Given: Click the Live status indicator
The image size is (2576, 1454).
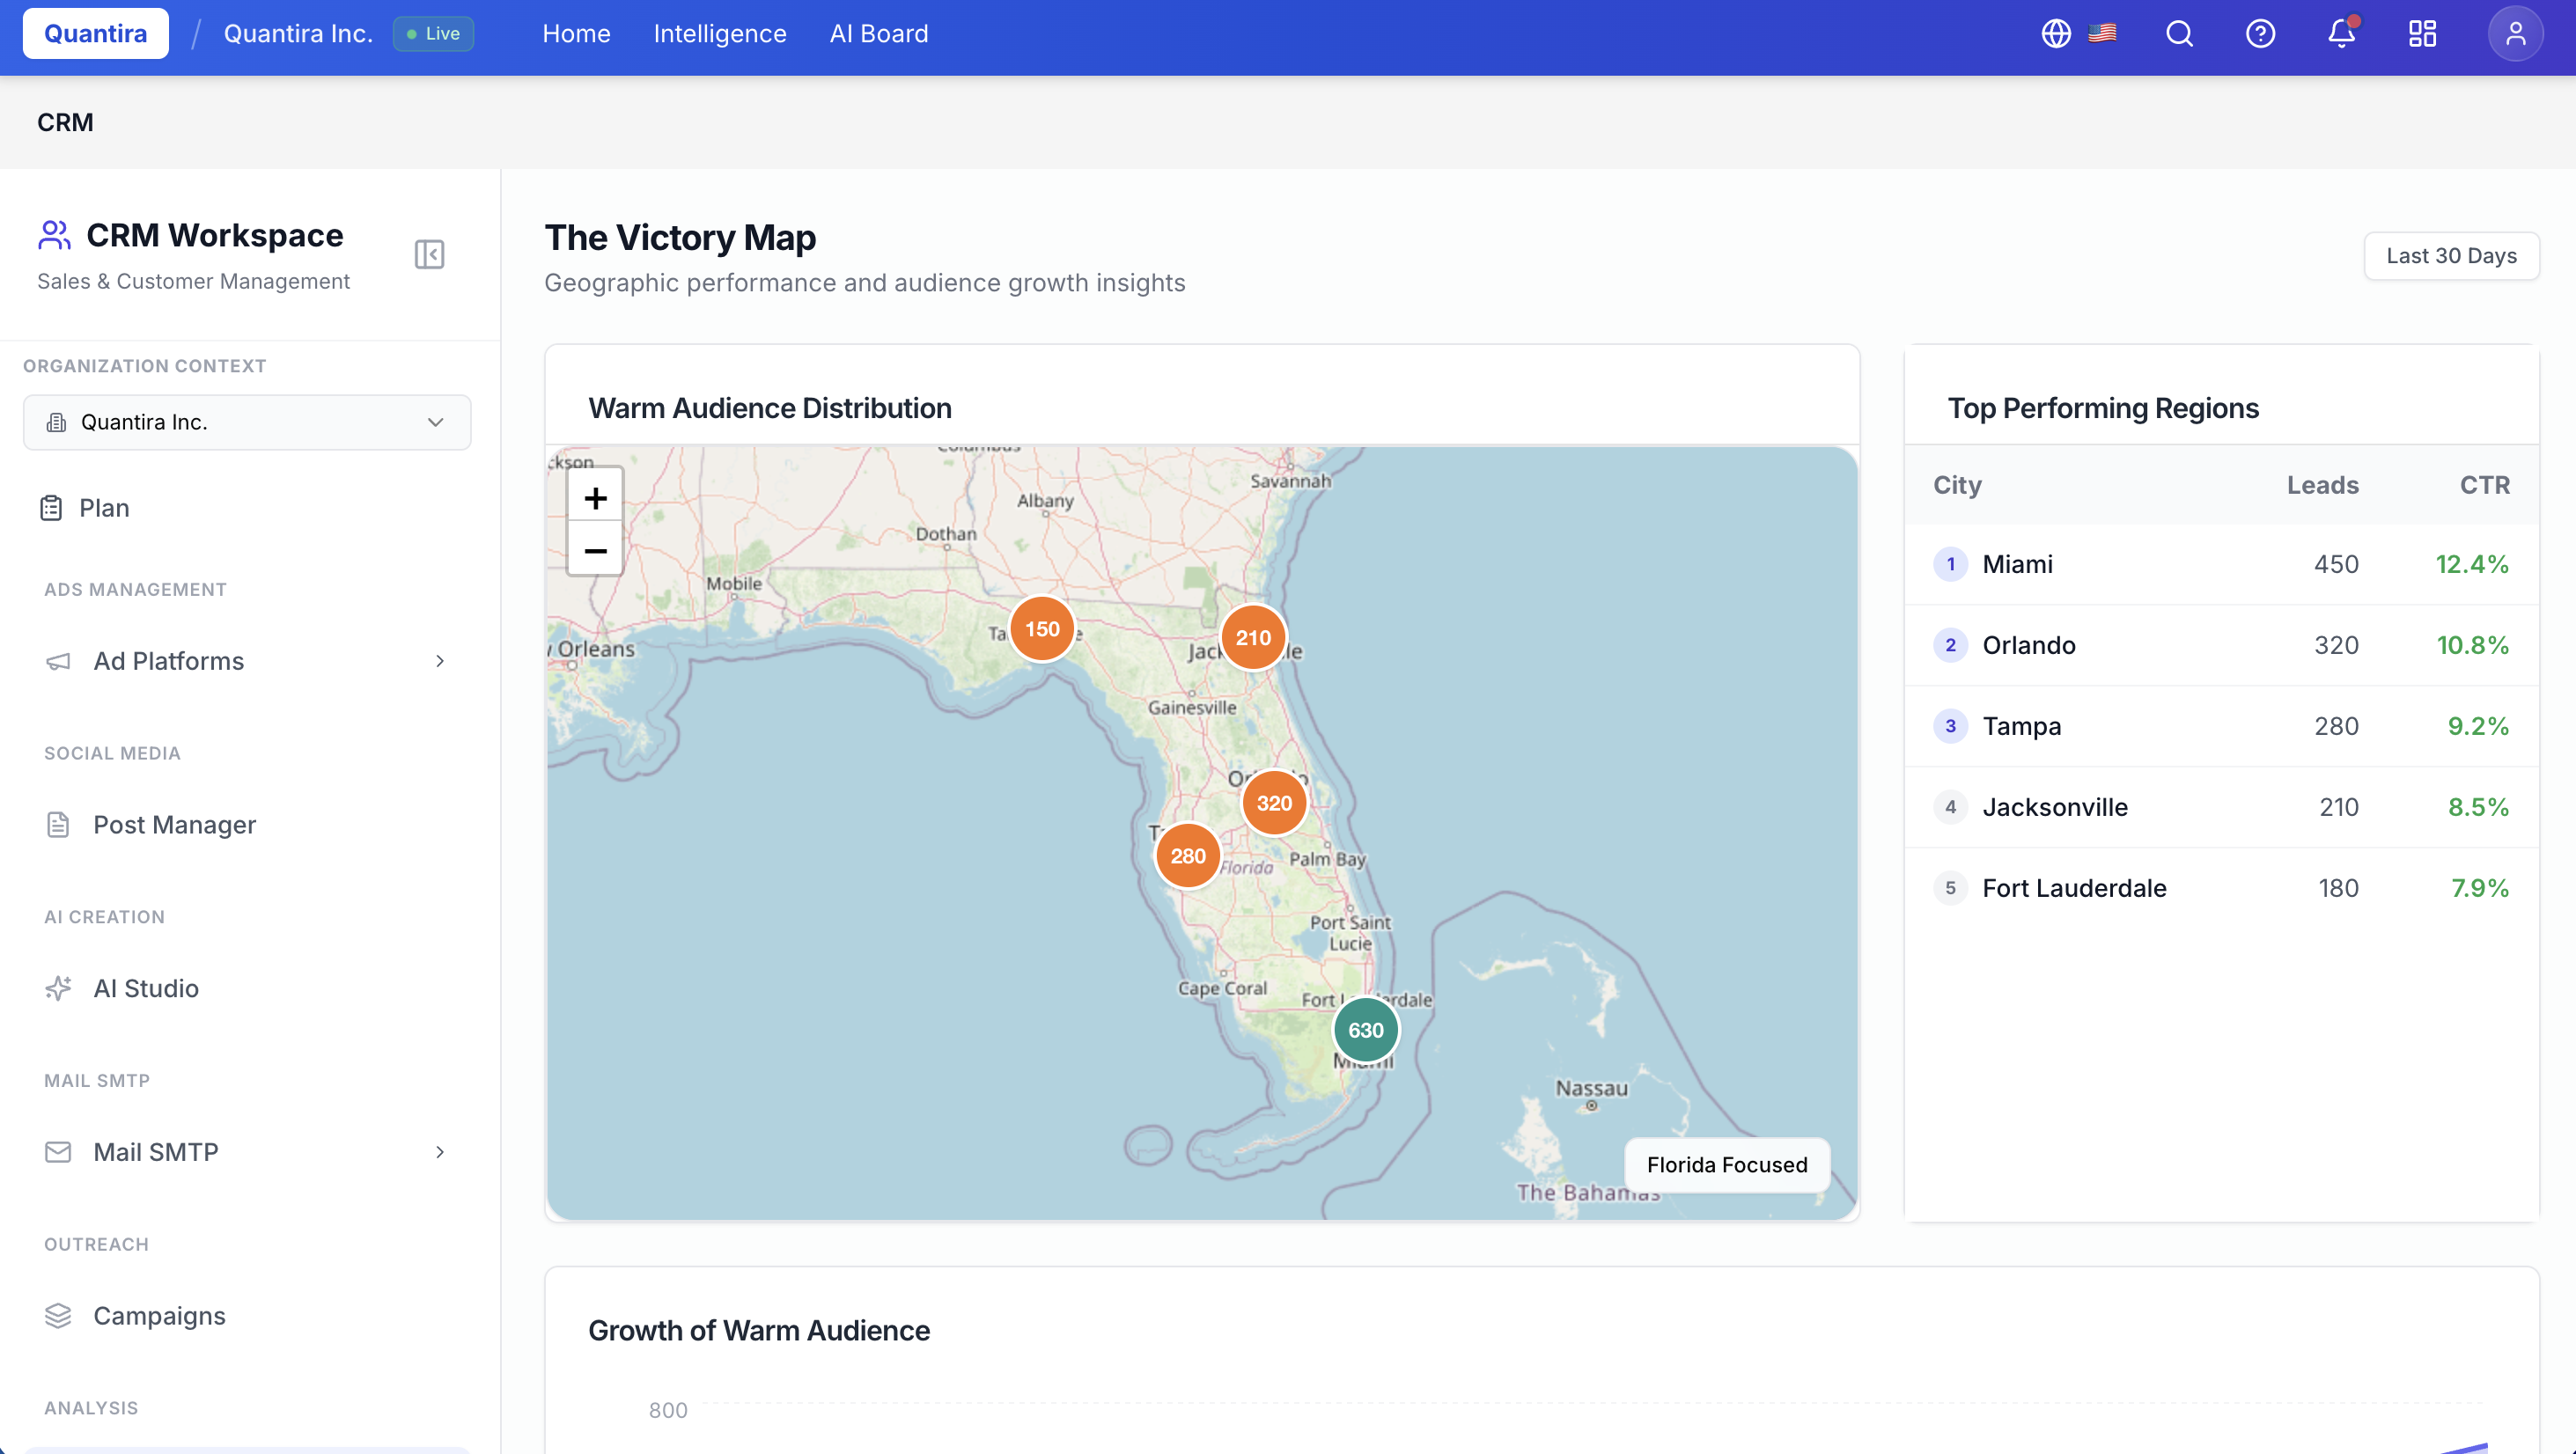Looking at the screenshot, I should (433, 33).
